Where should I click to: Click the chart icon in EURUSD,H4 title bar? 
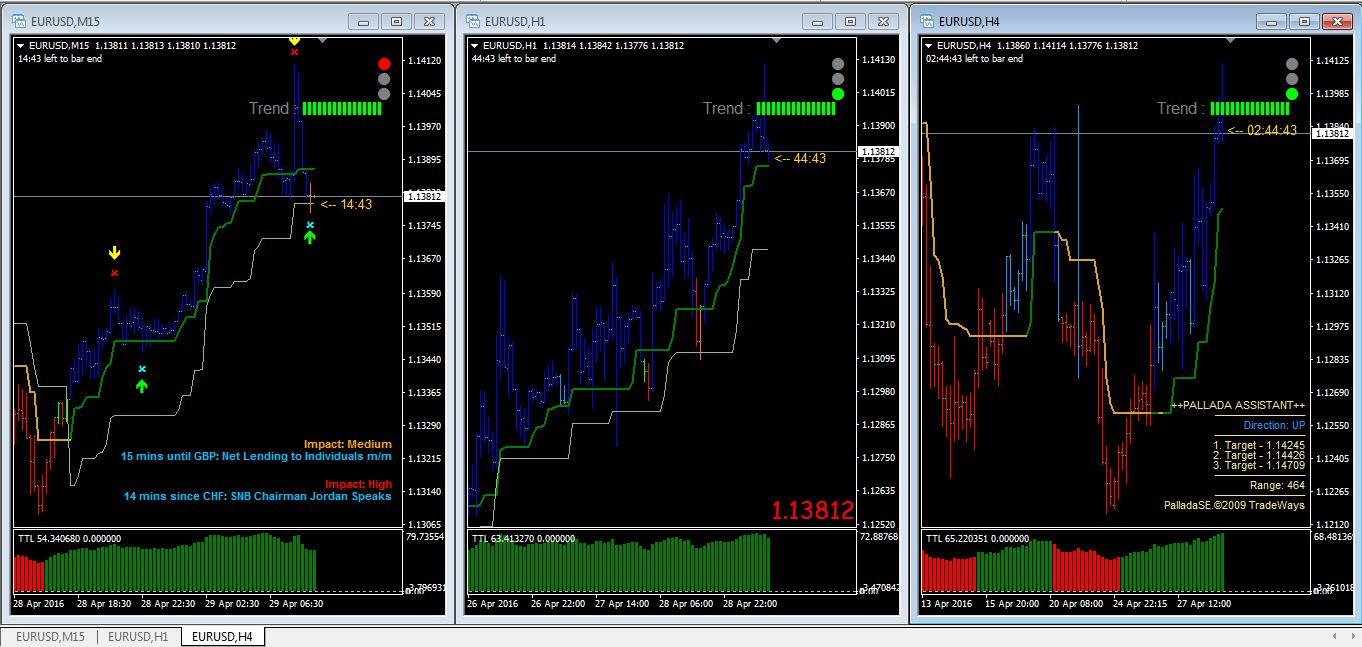coord(926,20)
